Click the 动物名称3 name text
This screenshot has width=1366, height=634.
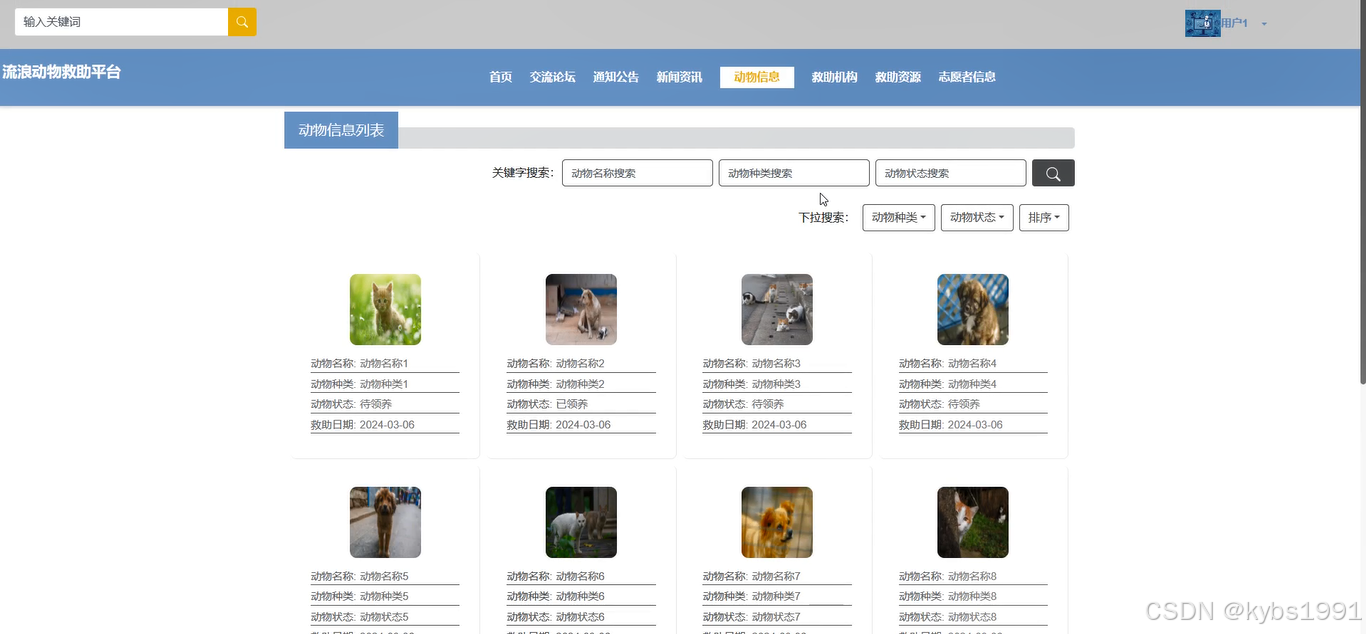tap(776, 364)
